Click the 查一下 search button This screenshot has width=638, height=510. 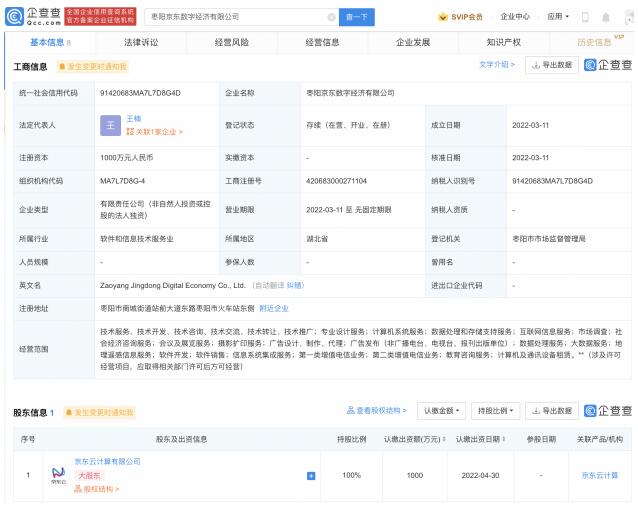pyautogui.click(x=357, y=17)
